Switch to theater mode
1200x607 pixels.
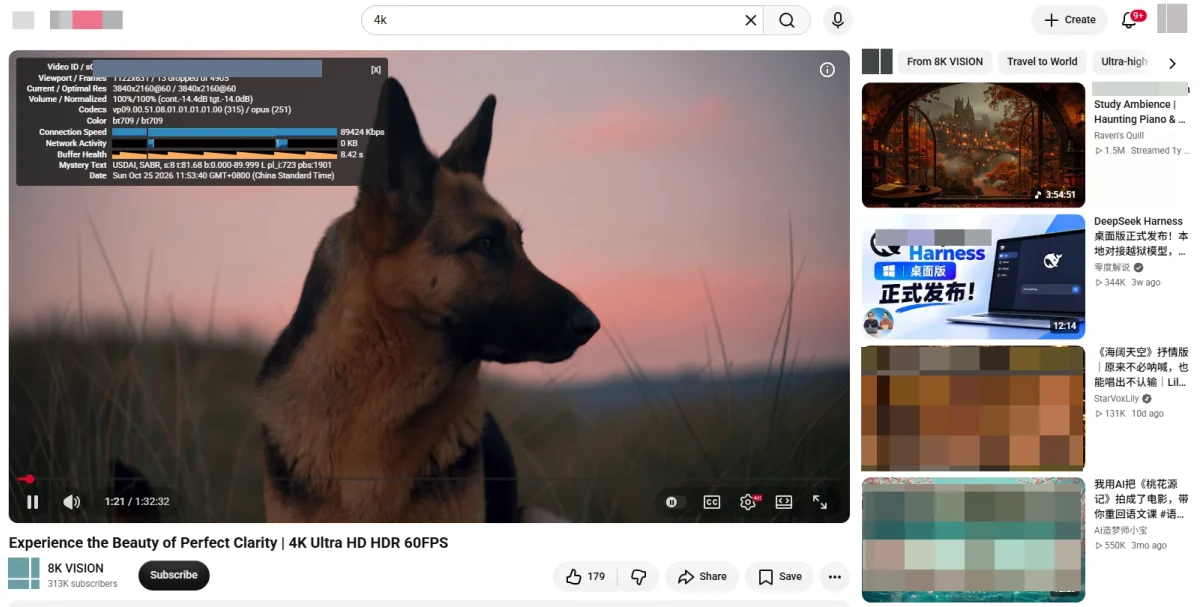click(784, 502)
